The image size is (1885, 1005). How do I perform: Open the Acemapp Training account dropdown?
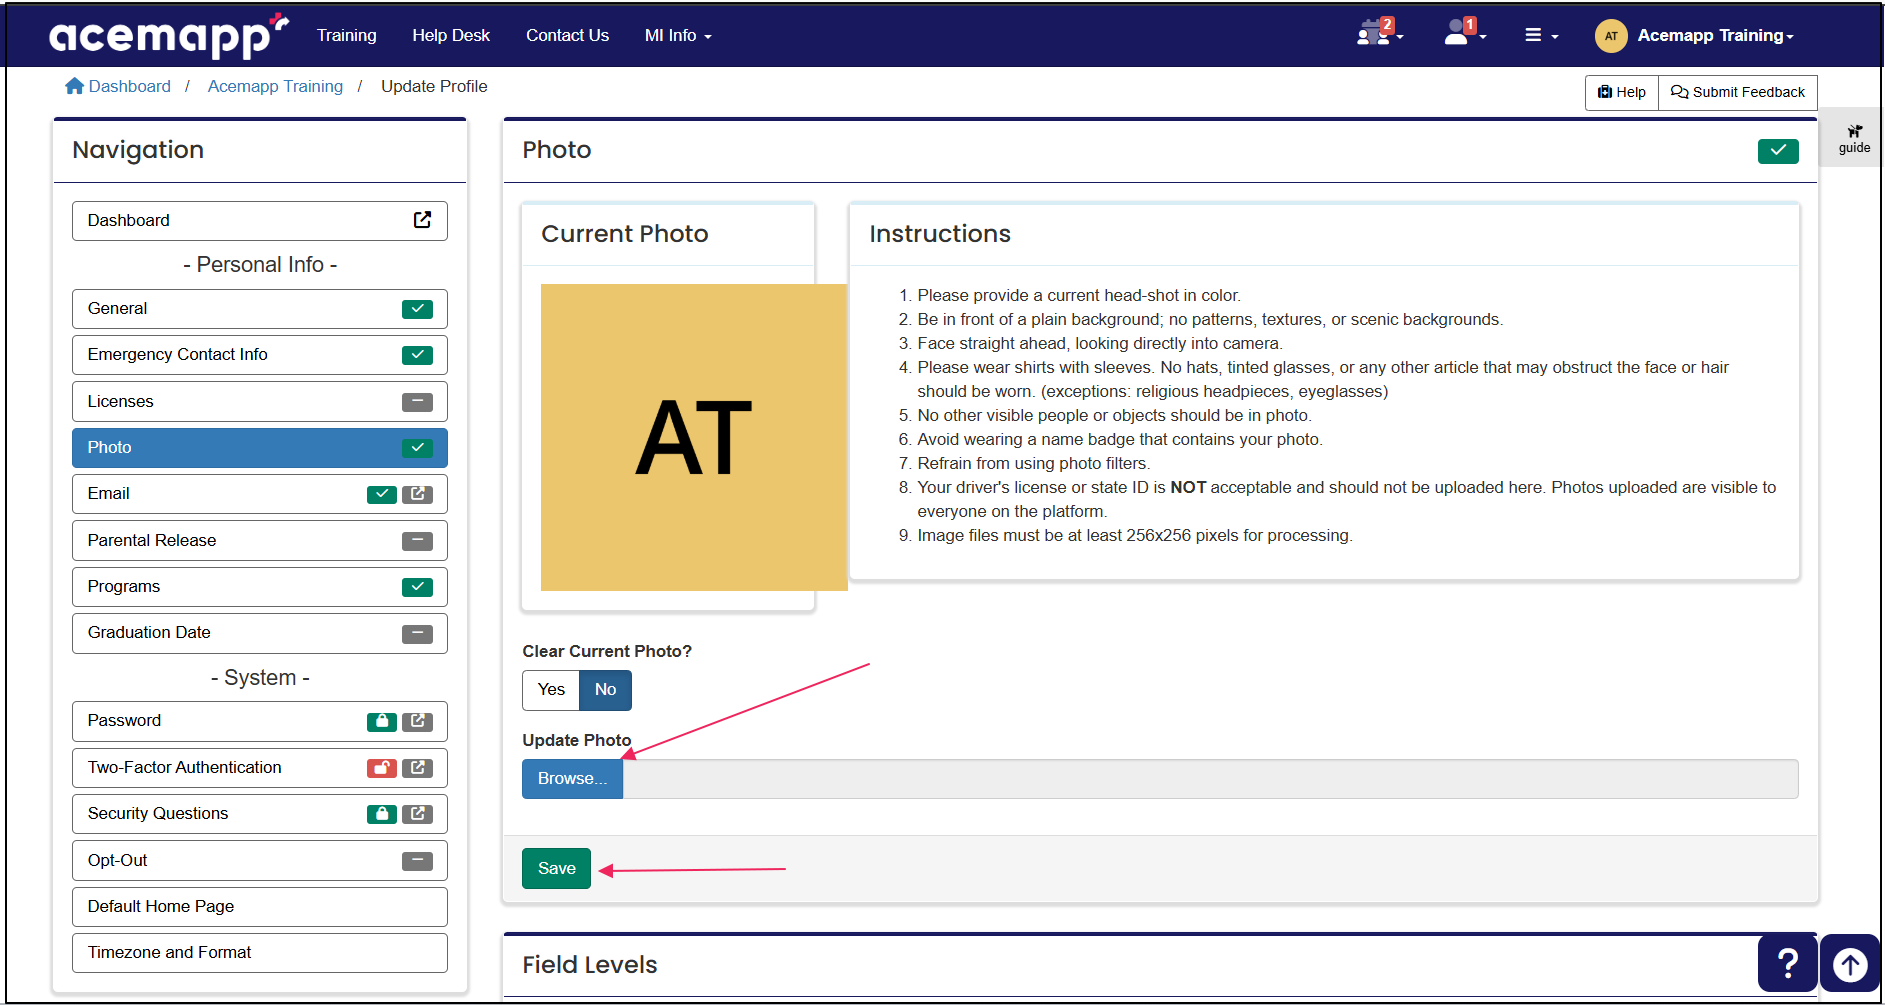tap(1713, 35)
